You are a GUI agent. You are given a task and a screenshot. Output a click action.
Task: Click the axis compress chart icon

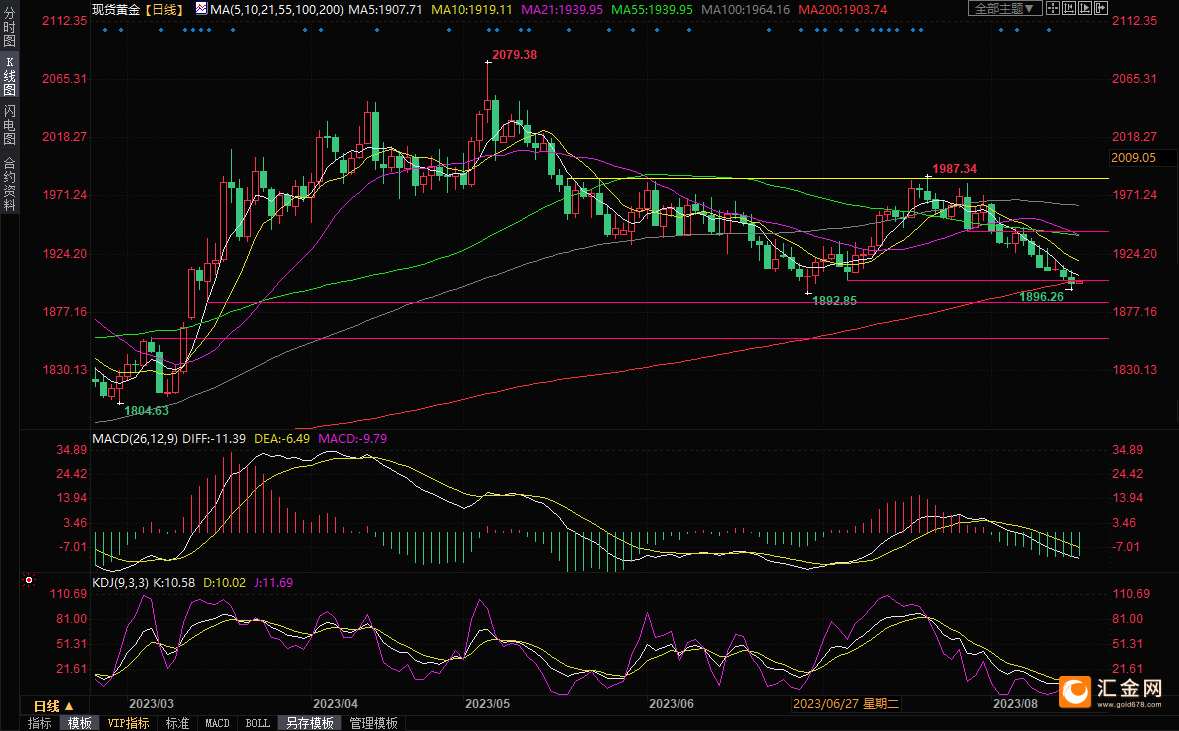pyautogui.click(x=1069, y=8)
